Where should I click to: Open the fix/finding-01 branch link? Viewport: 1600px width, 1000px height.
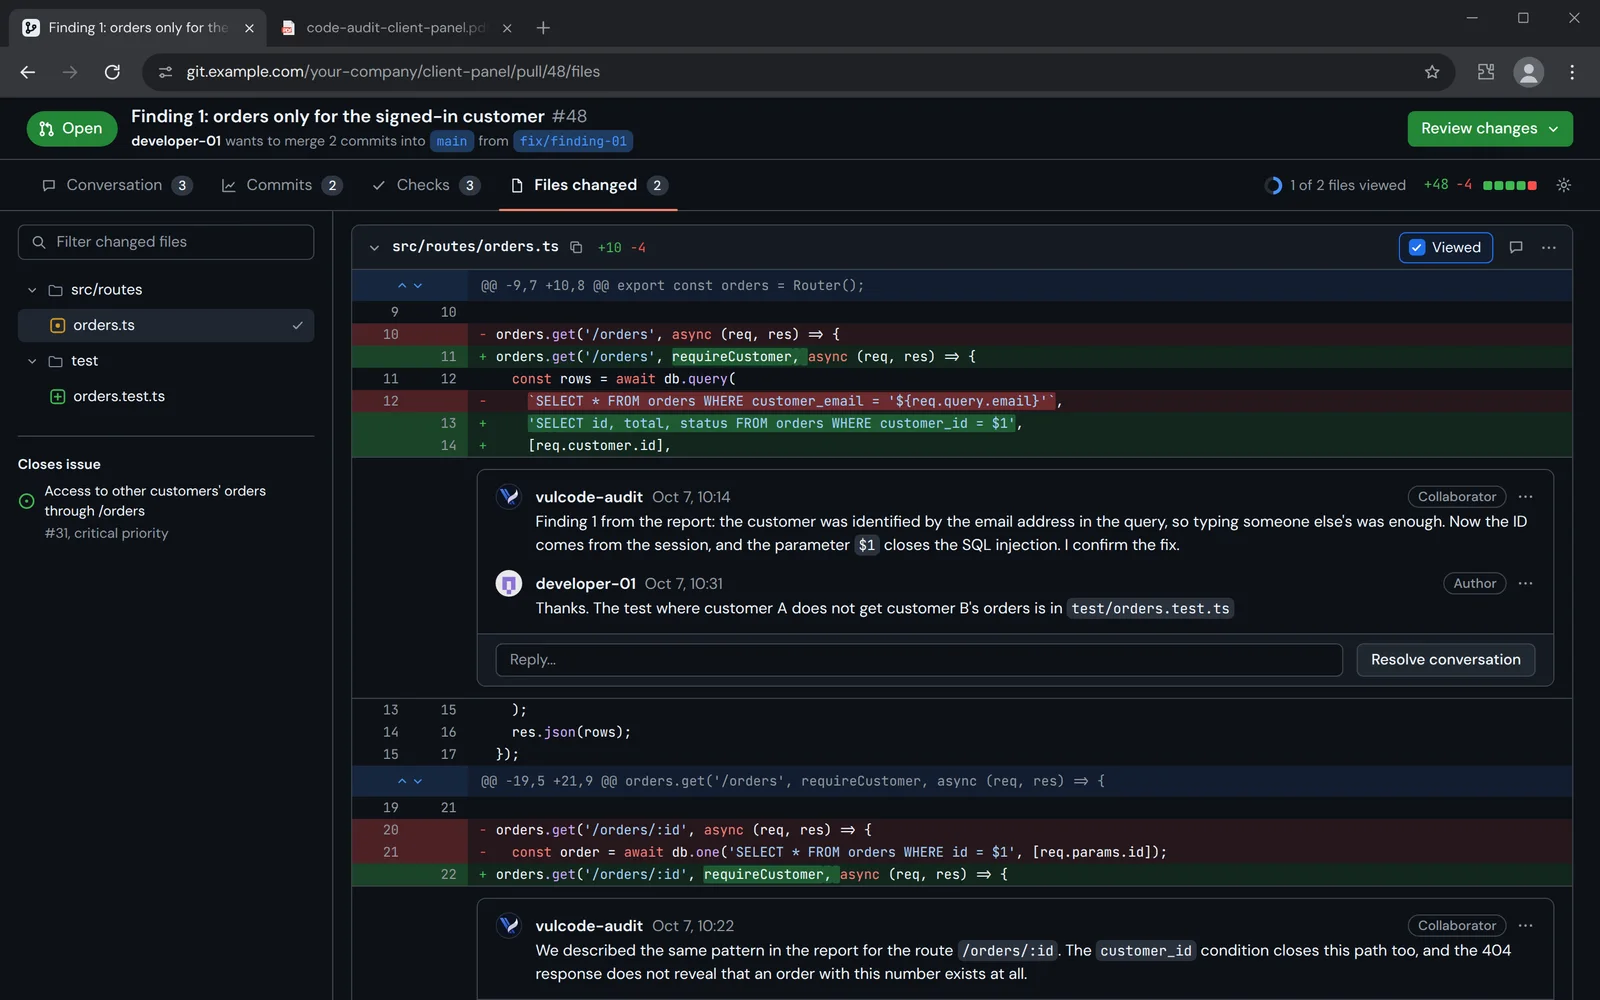(573, 142)
